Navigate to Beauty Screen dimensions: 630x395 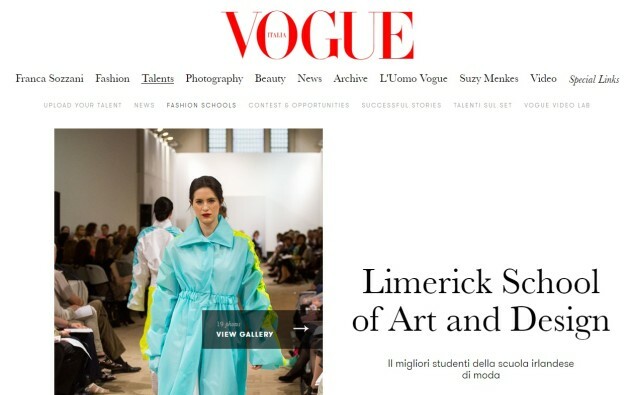270,79
